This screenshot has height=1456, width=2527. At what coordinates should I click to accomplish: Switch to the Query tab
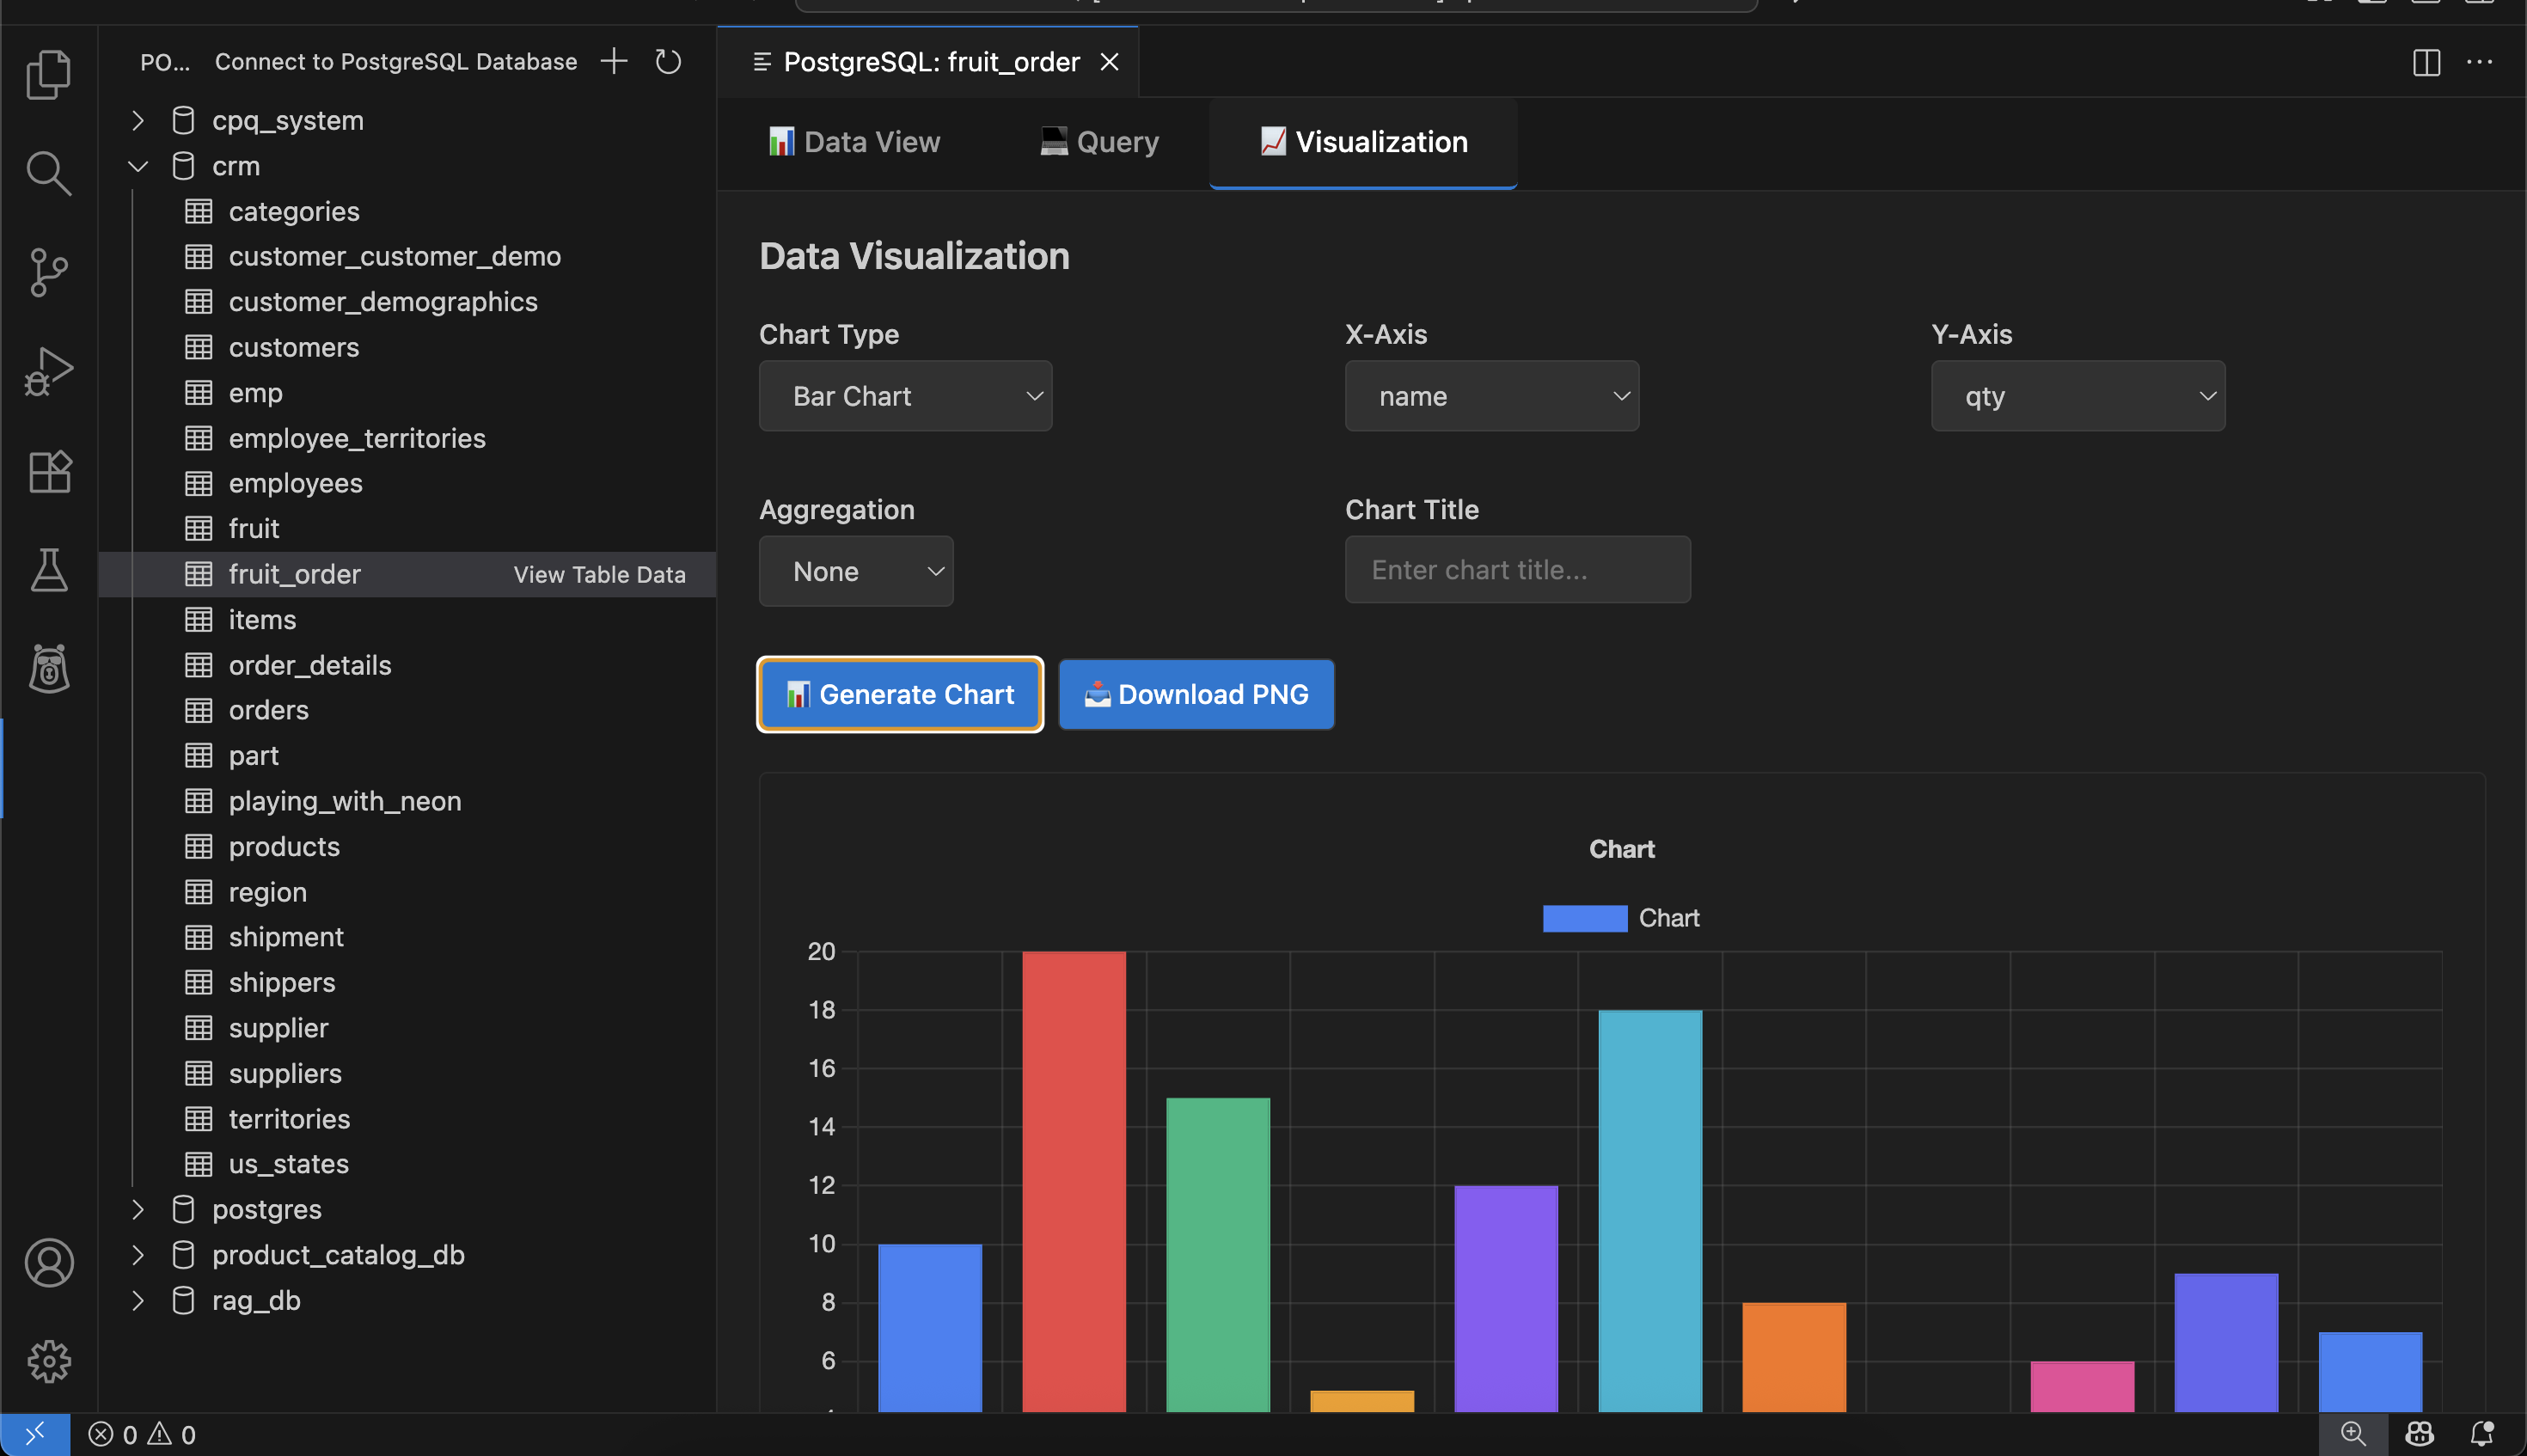[x=1099, y=142]
